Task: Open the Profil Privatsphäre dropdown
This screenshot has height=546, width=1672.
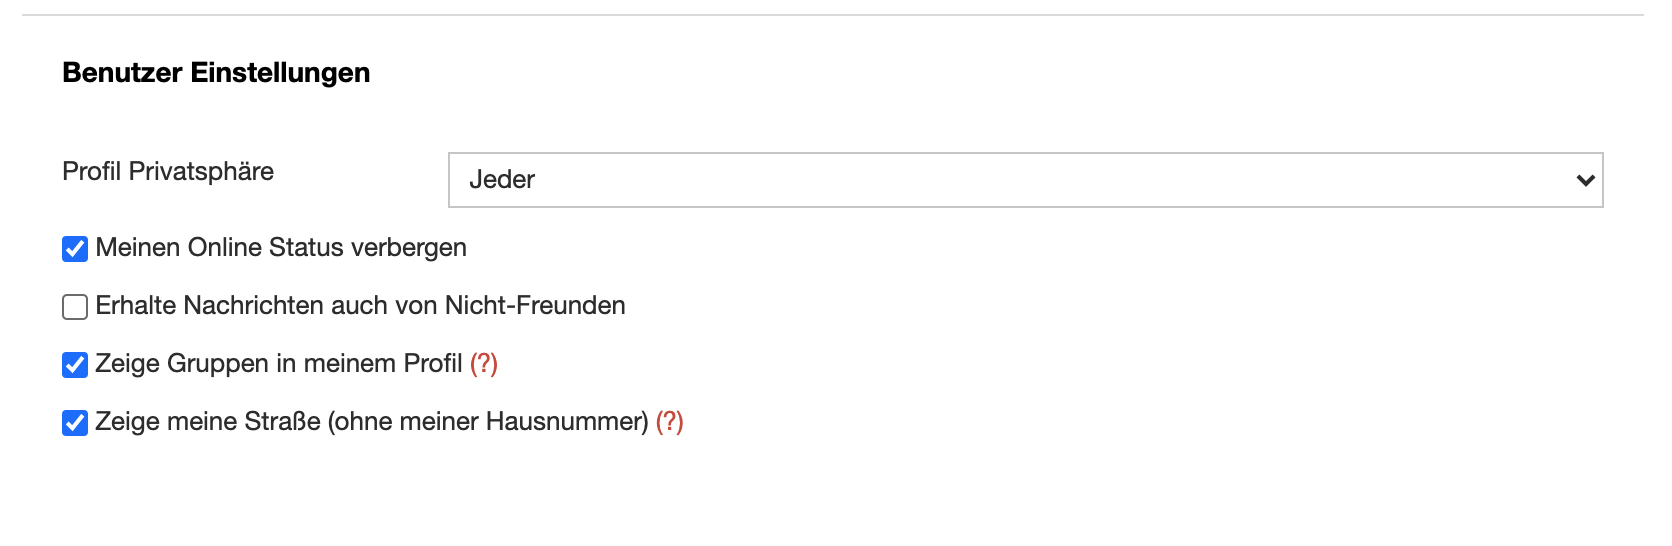Action: pos(1025,180)
